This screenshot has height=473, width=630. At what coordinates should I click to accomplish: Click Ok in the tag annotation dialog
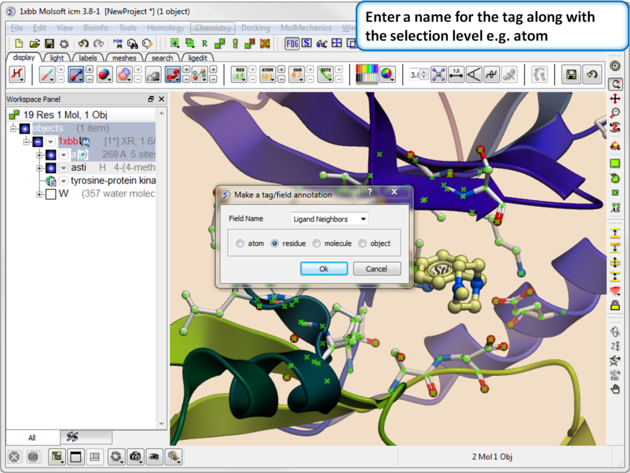pos(323,268)
